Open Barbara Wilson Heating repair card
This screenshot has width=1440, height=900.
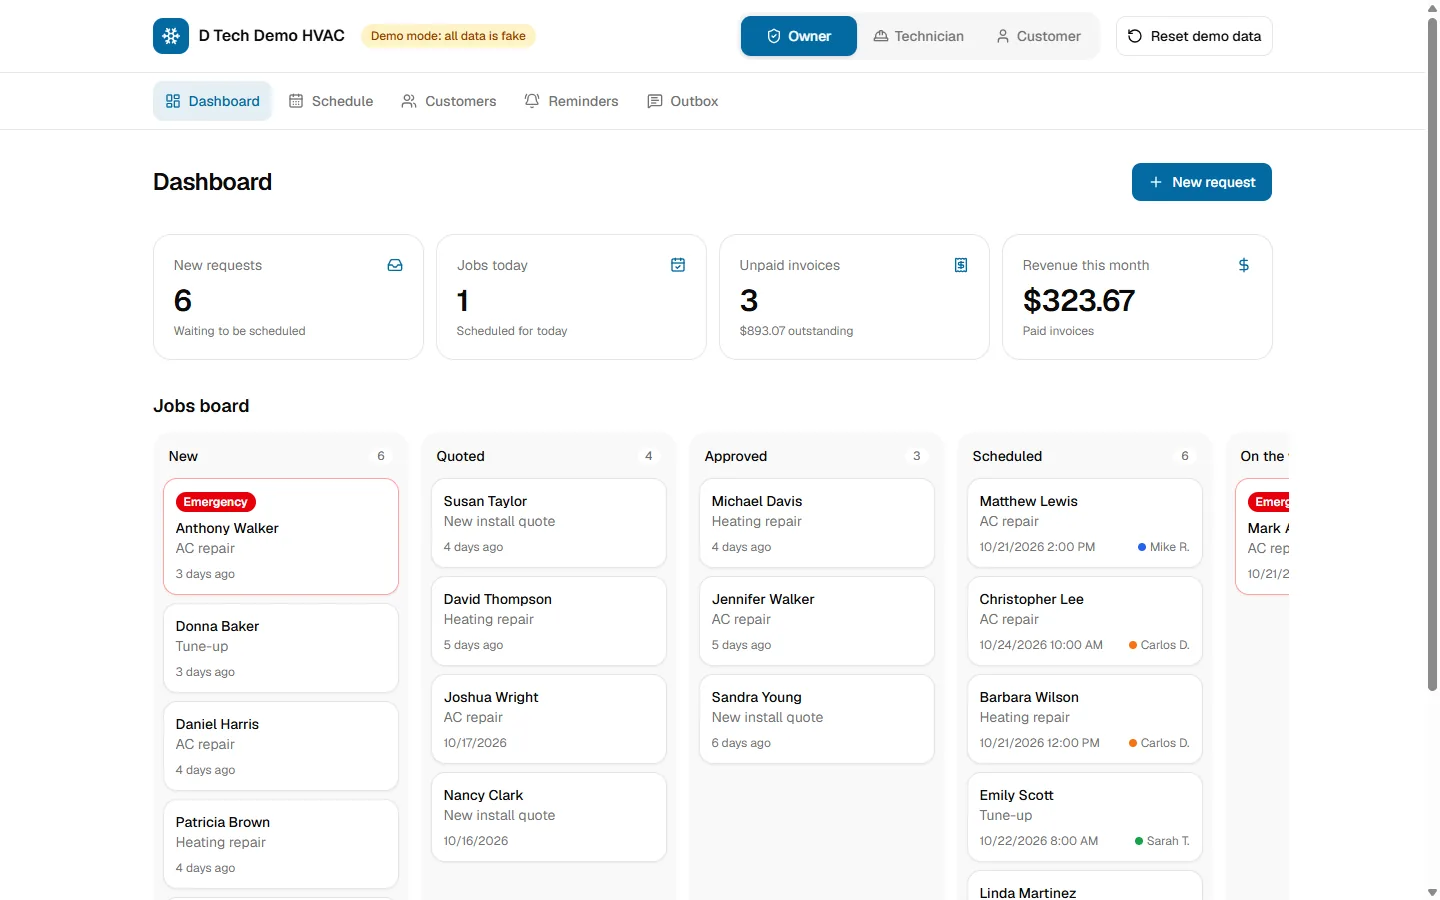(x=1085, y=719)
